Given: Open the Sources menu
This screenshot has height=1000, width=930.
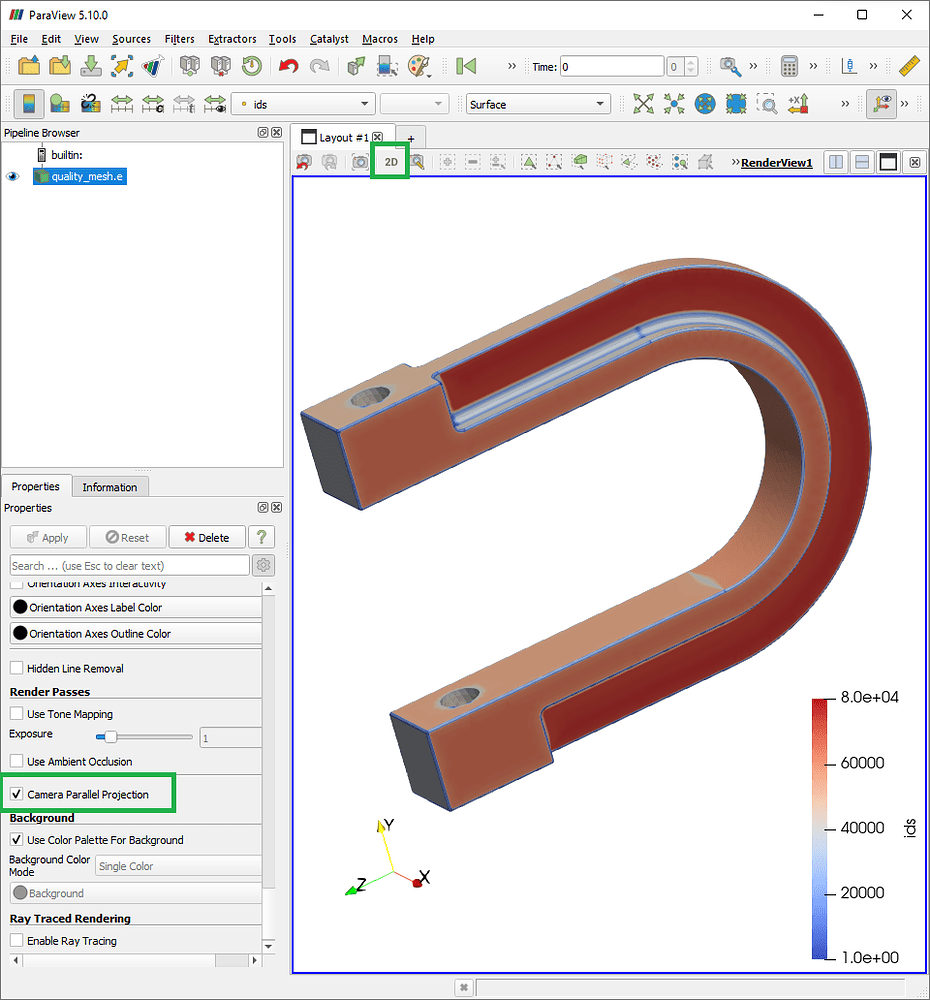Looking at the screenshot, I should click(x=131, y=39).
